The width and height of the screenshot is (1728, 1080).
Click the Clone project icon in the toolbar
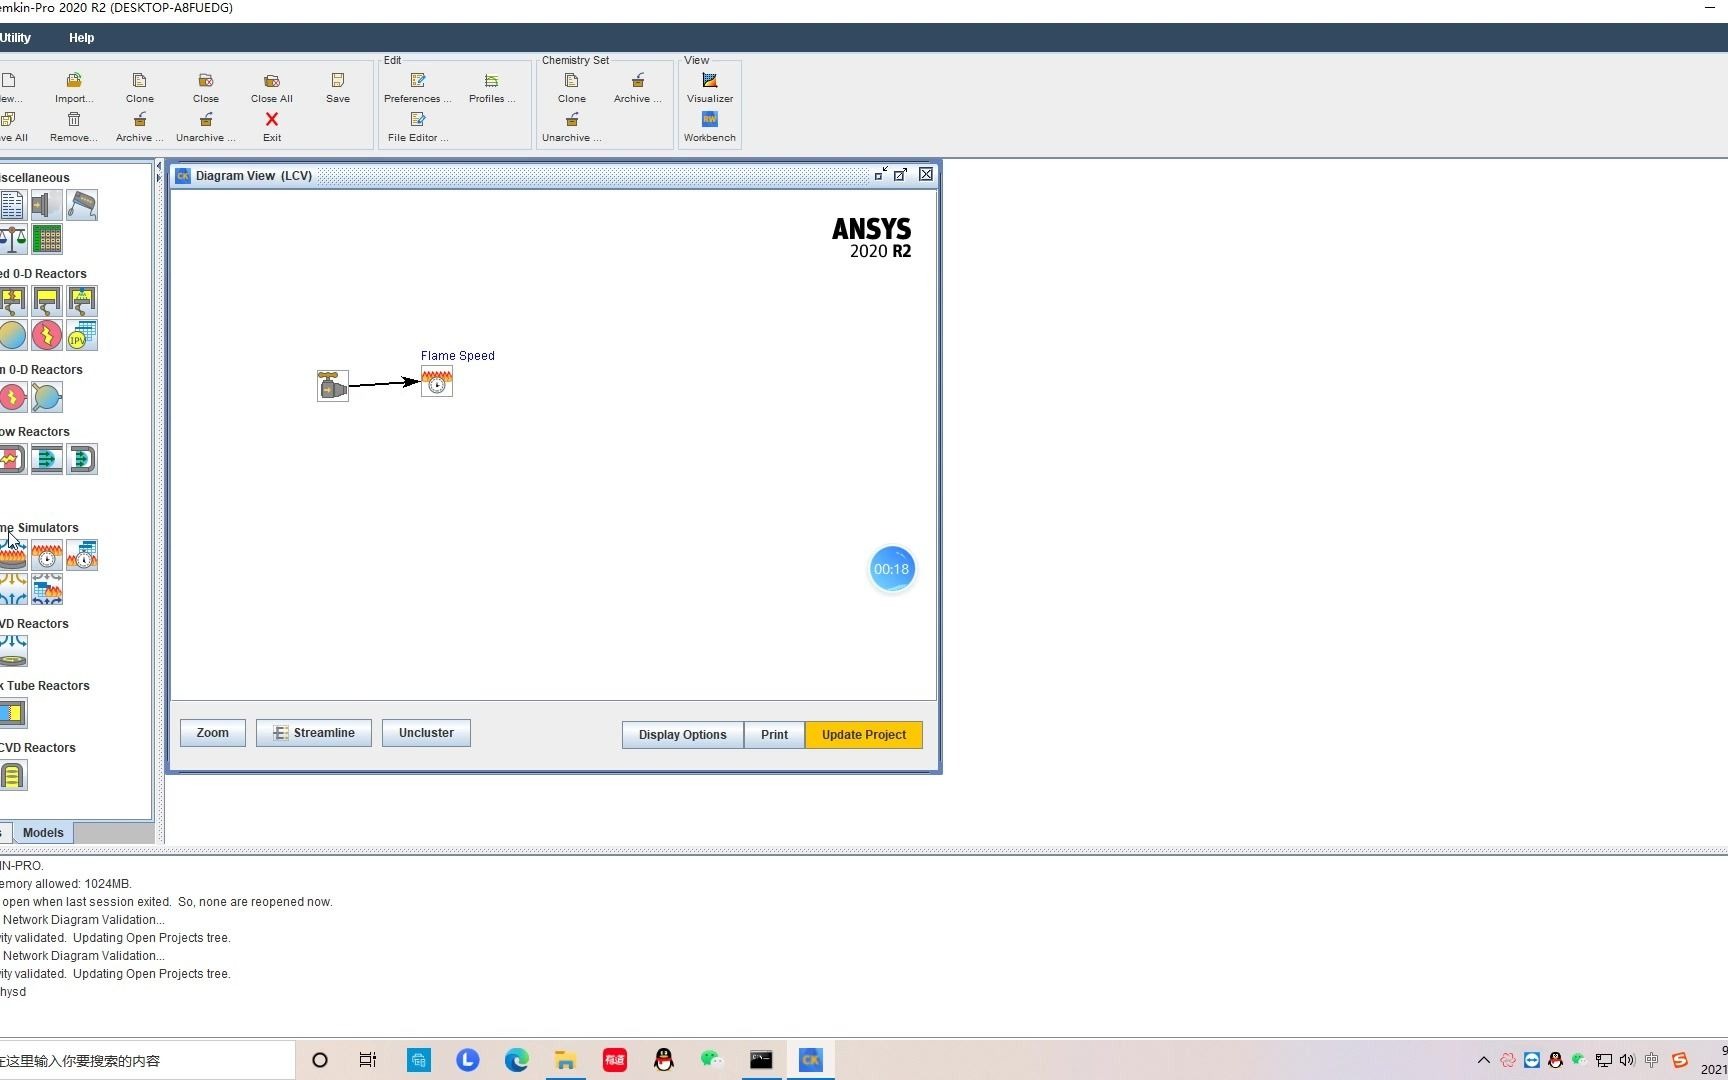(140, 81)
